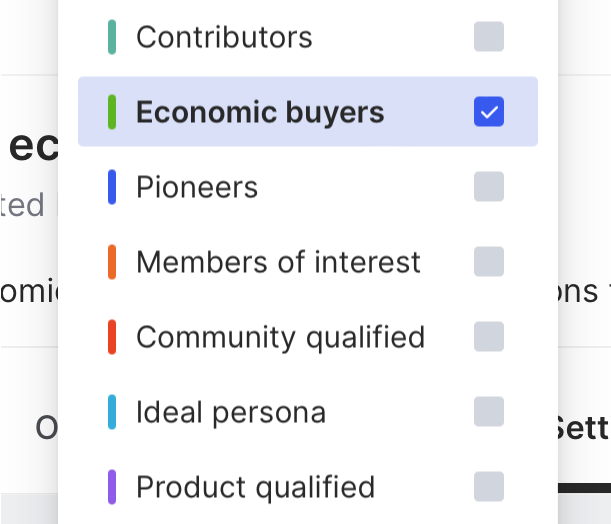Tick the Members of interest checkbox
Screen dimensions: 611x524
tap(489, 262)
